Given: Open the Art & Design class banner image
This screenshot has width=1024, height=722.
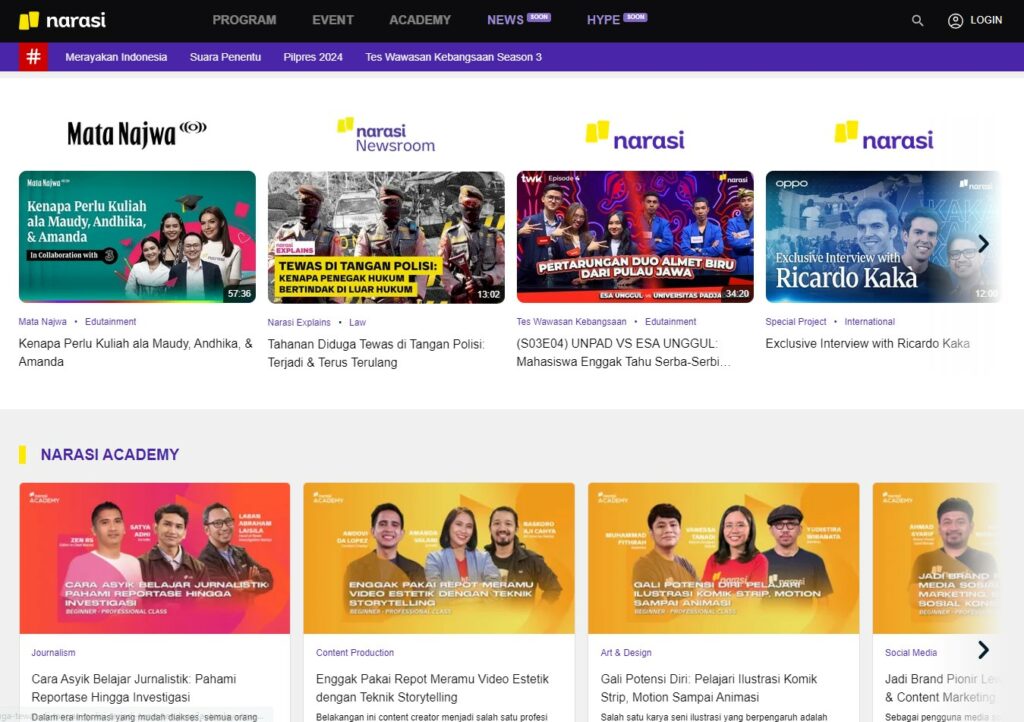Looking at the screenshot, I should pyautogui.click(x=724, y=558).
